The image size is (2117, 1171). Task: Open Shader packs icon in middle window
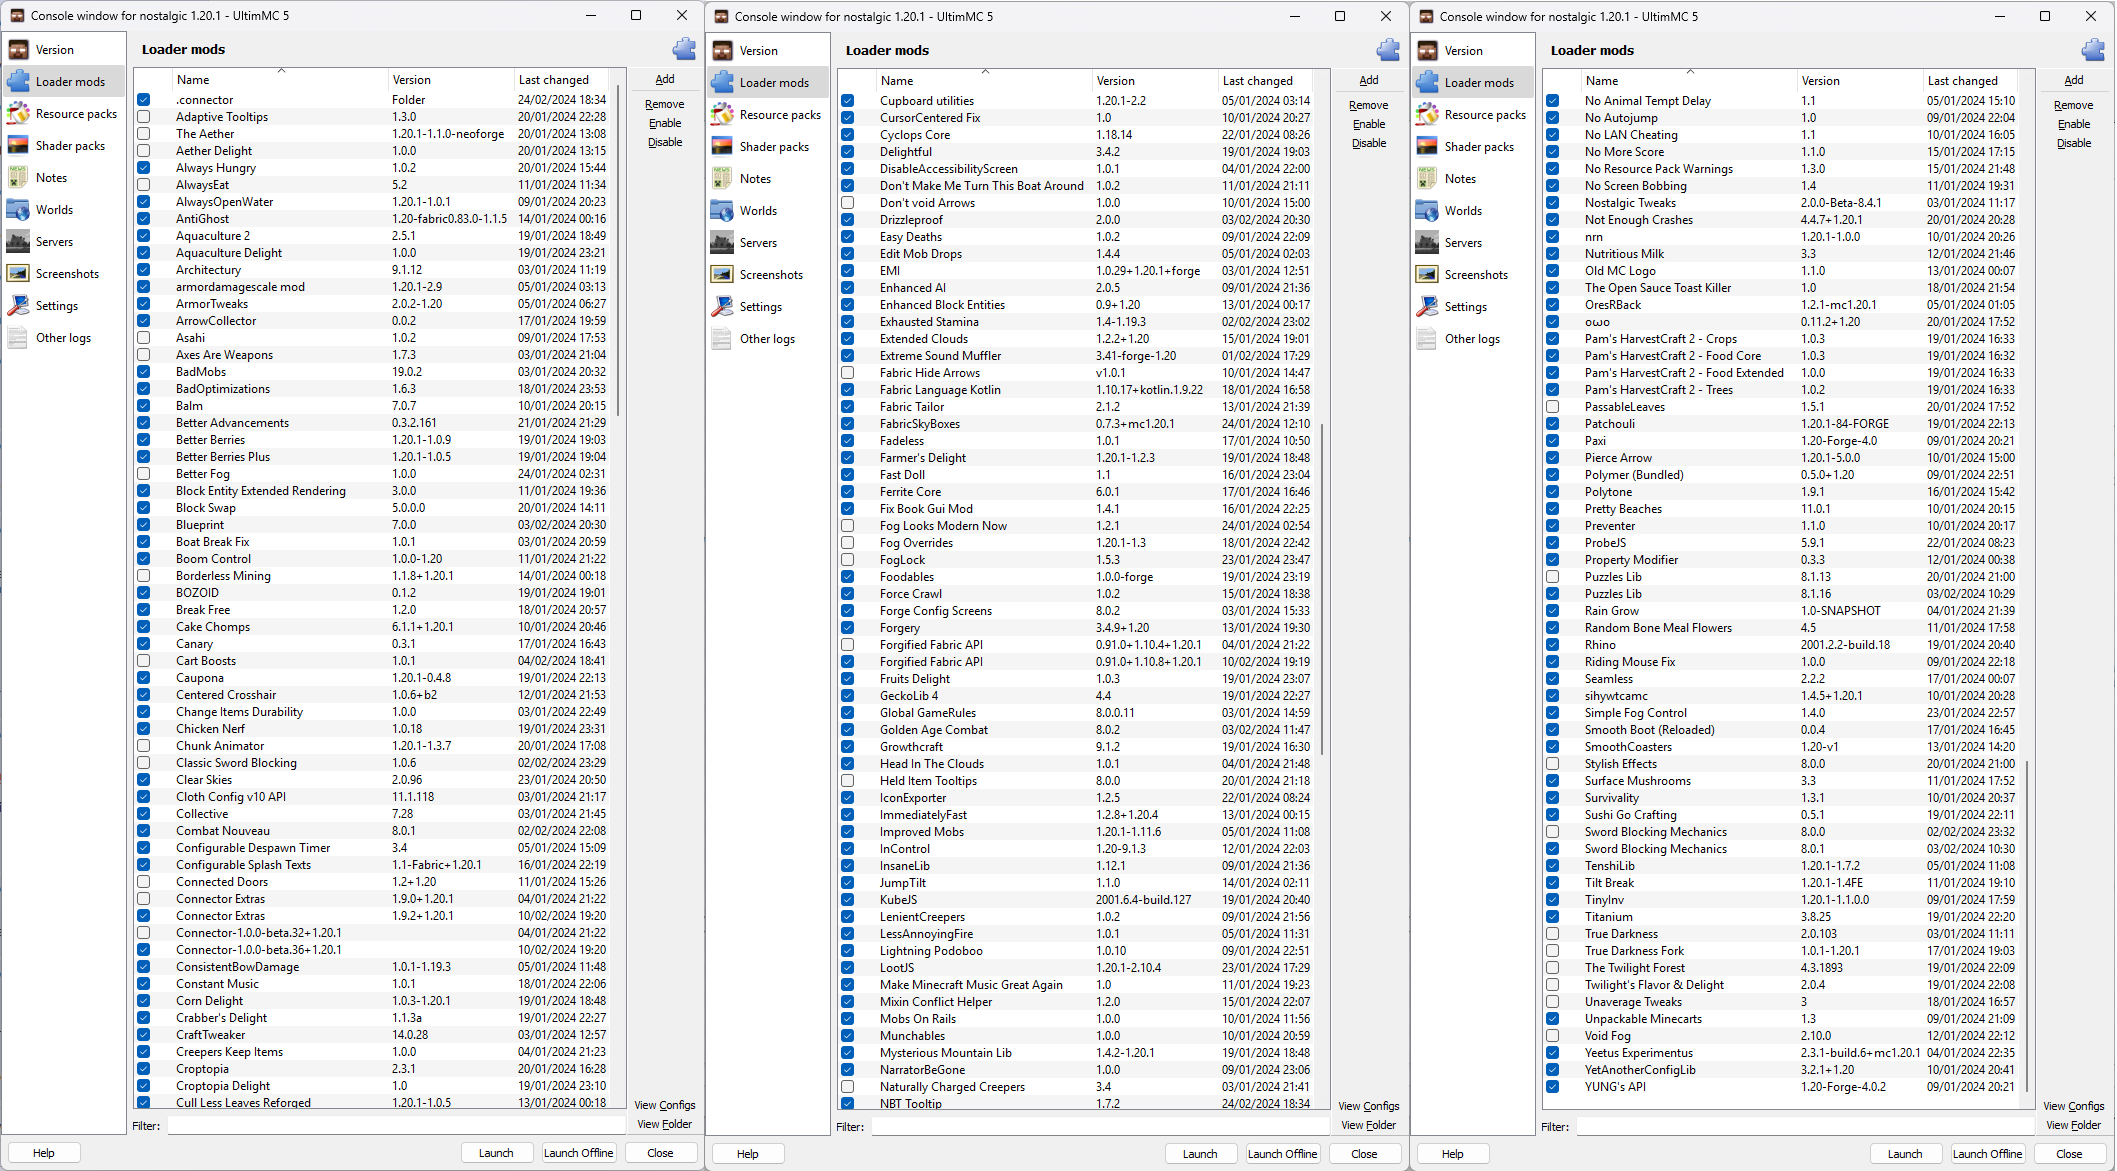point(722,147)
